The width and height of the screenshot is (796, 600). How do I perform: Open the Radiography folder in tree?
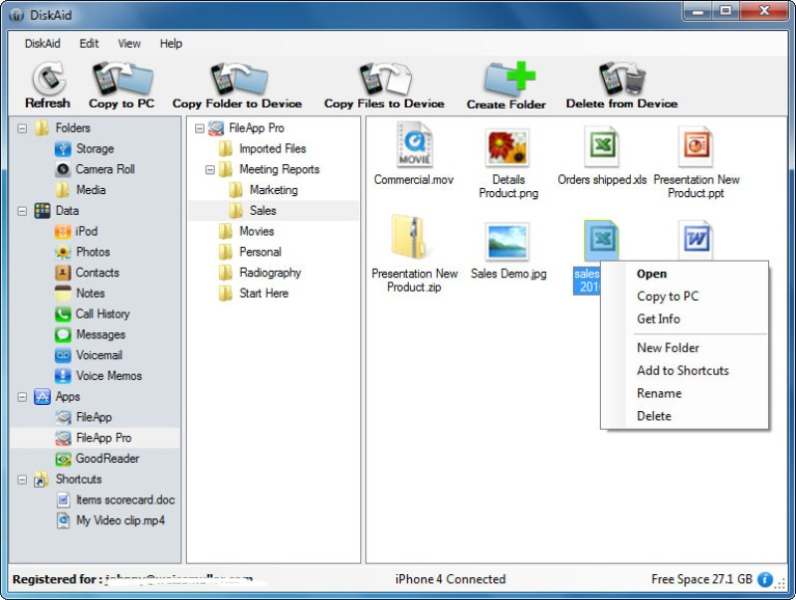(x=269, y=272)
